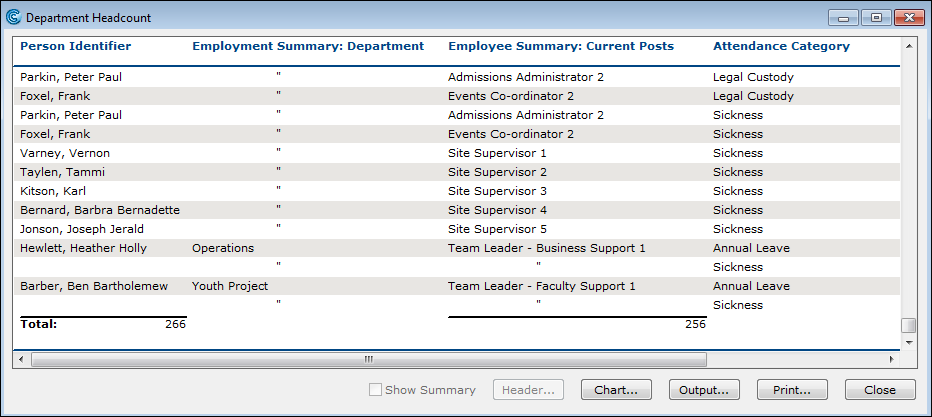The height and width of the screenshot is (417, 932).
Task: Open the Chart... options
Action: pos(617,390)
